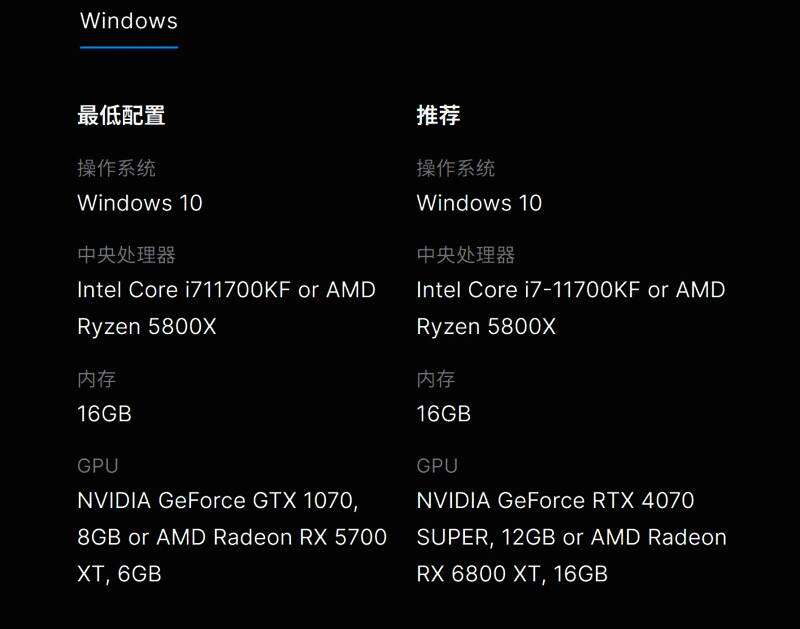
Task: Click GPU label in 推荐 column
Action: (437, 466)
